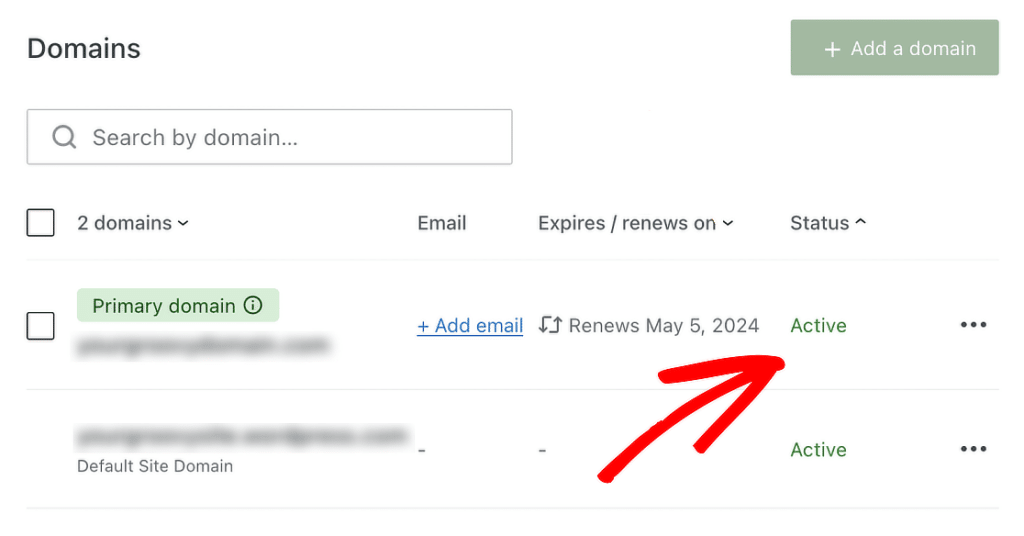Click the plus icon on Add a domain

pos(831,49)
